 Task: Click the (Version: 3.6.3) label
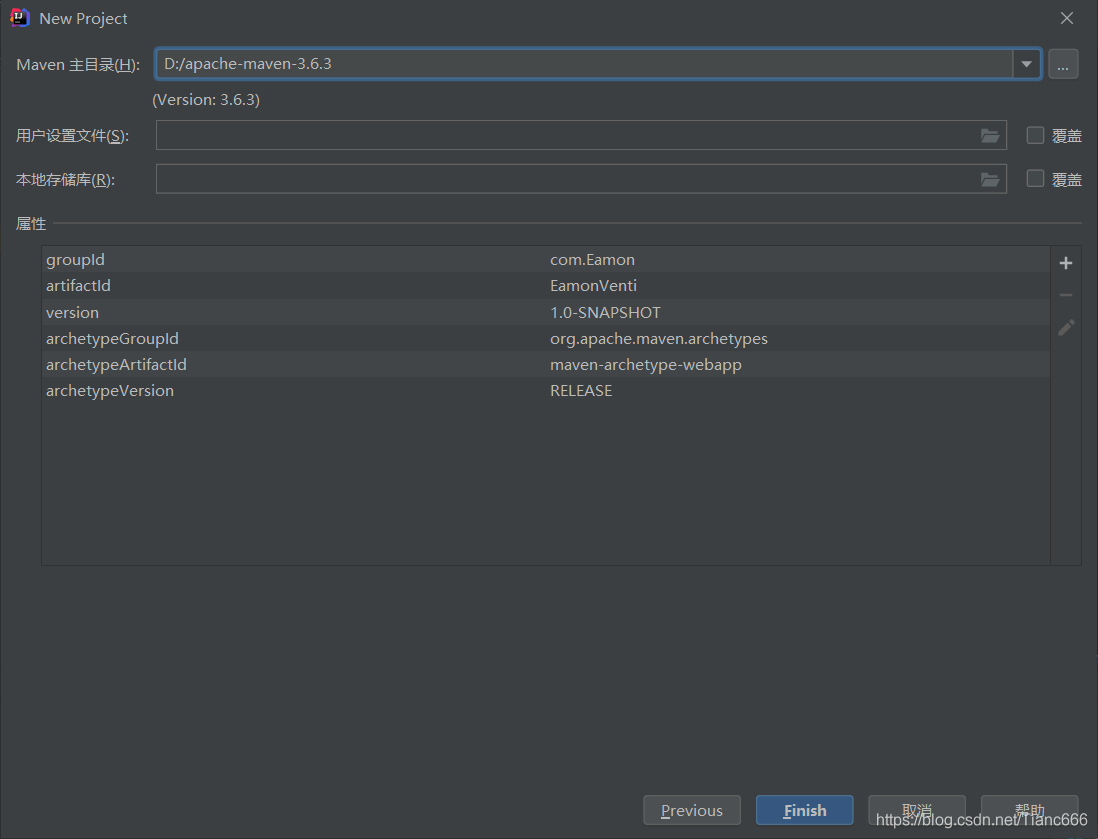206,100
